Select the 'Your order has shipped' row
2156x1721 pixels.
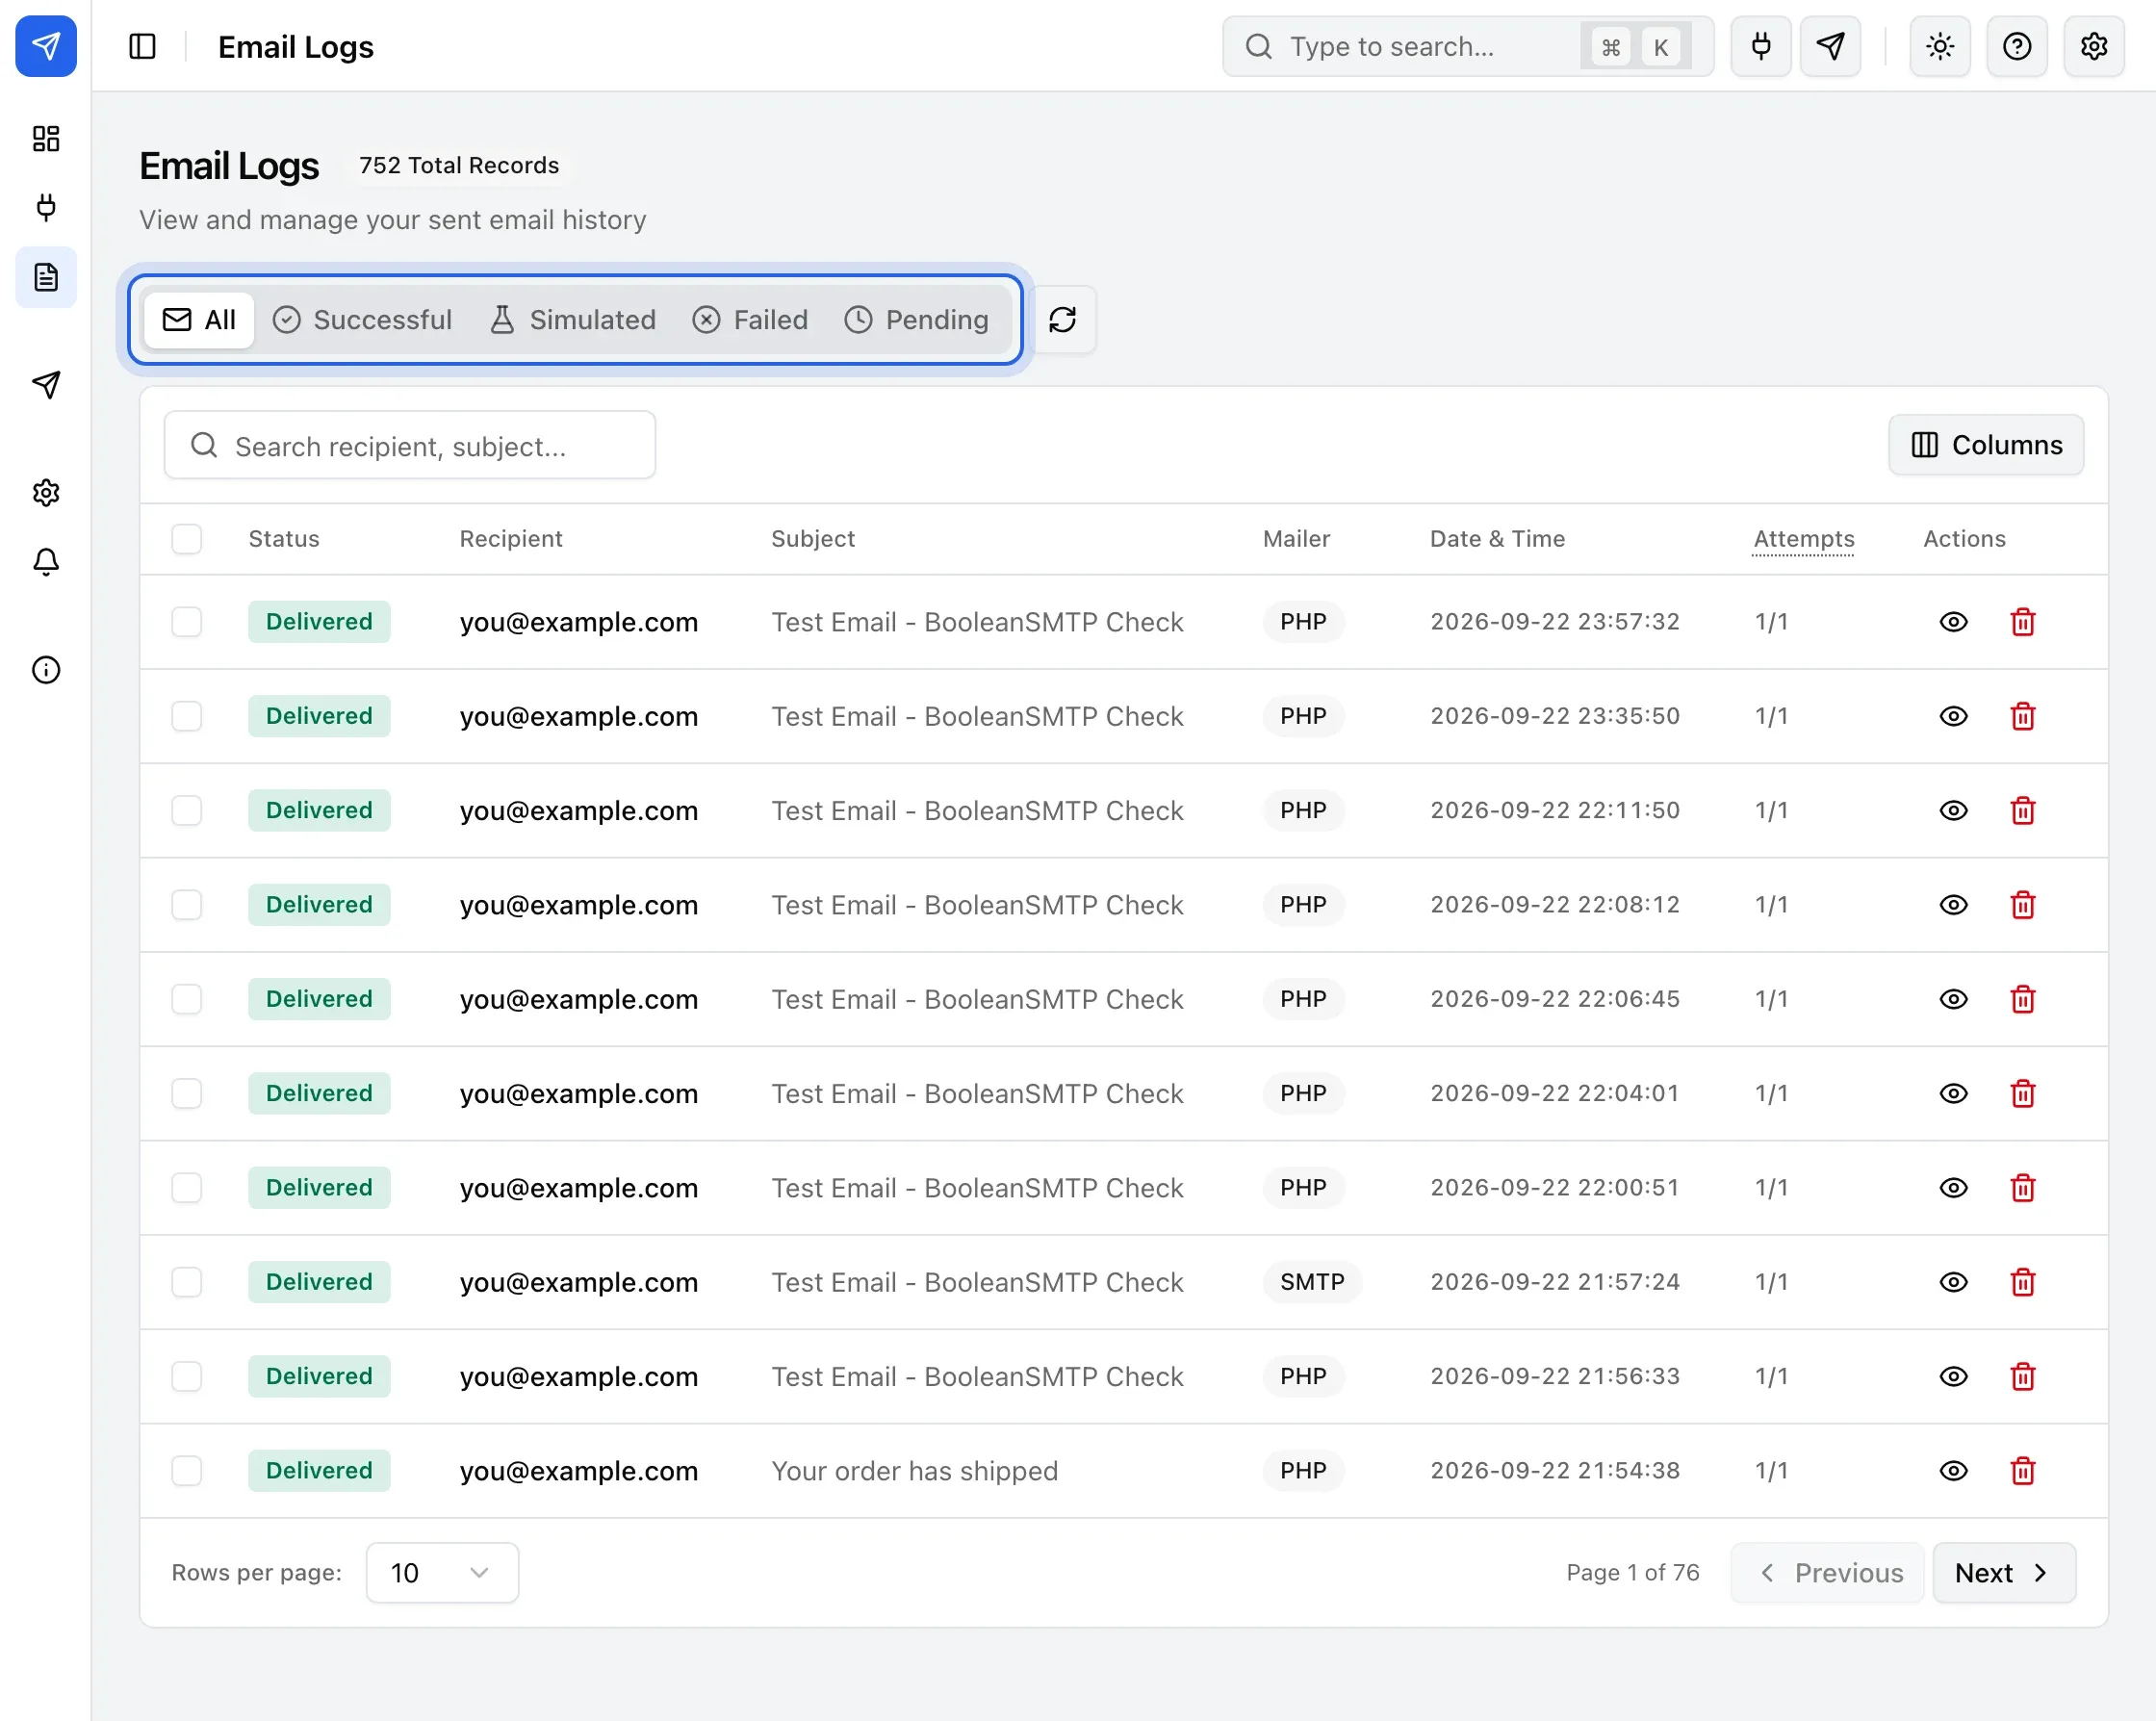[x=187, y=1471]
